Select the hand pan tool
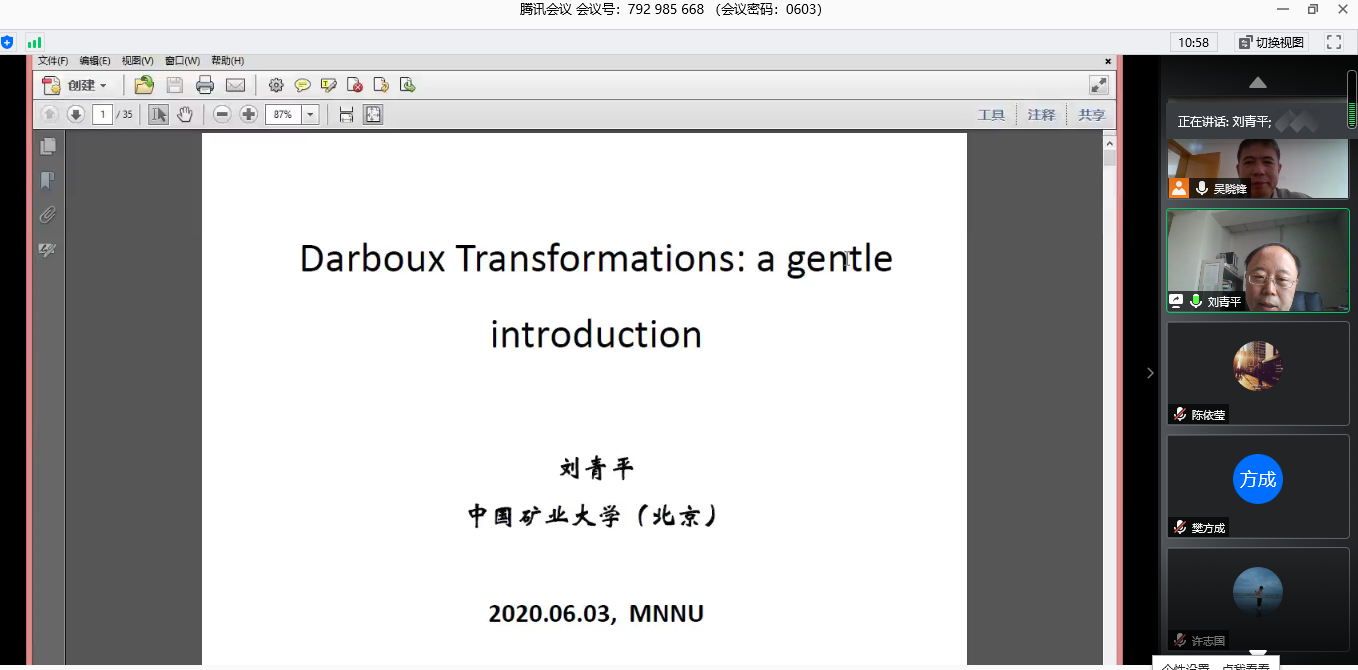 [x=185, y=115]
